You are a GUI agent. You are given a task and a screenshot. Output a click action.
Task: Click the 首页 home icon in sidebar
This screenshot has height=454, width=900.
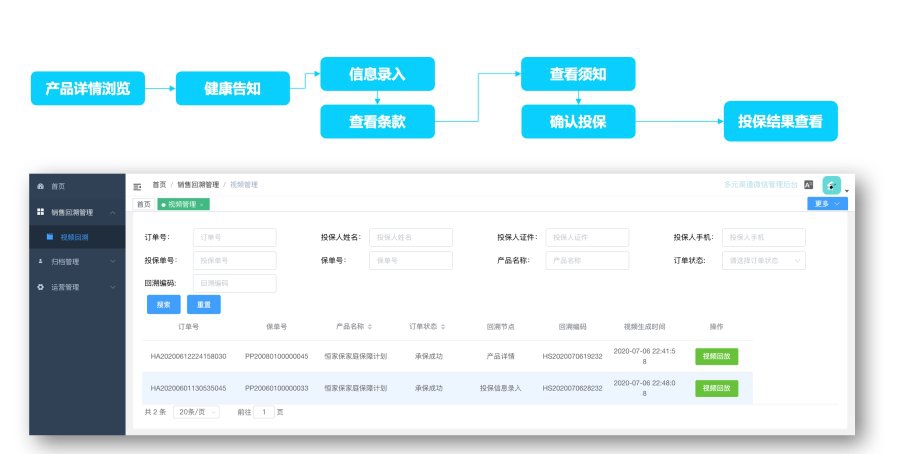(40, 186)
